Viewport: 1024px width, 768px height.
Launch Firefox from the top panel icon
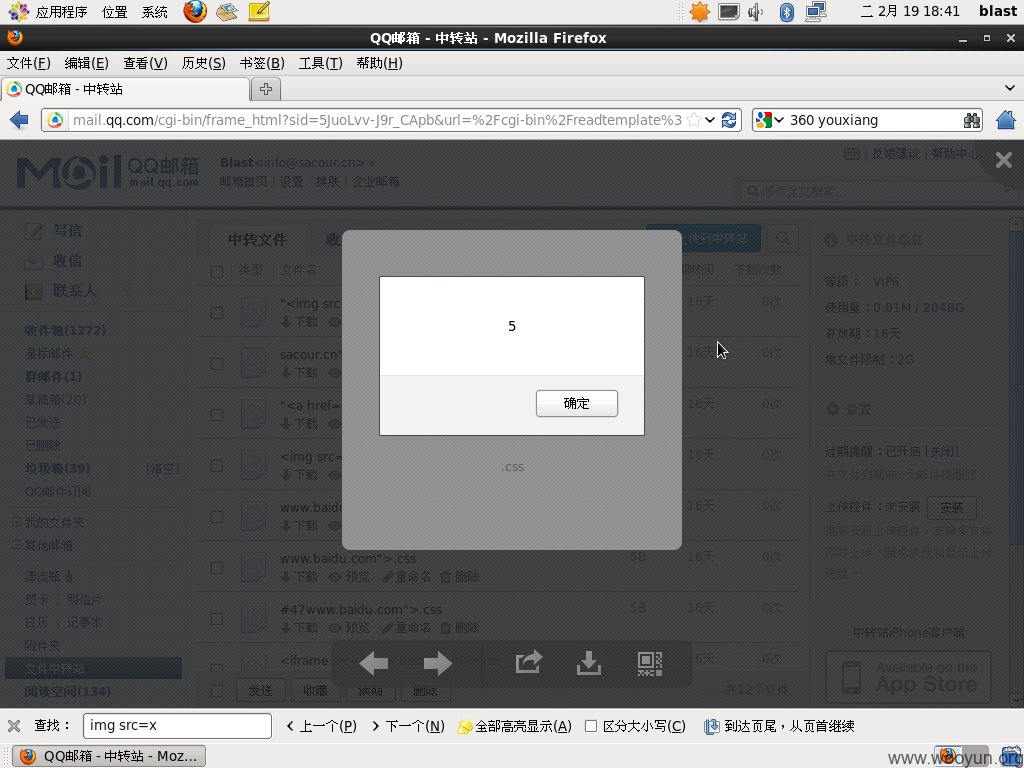click(195, 12)
